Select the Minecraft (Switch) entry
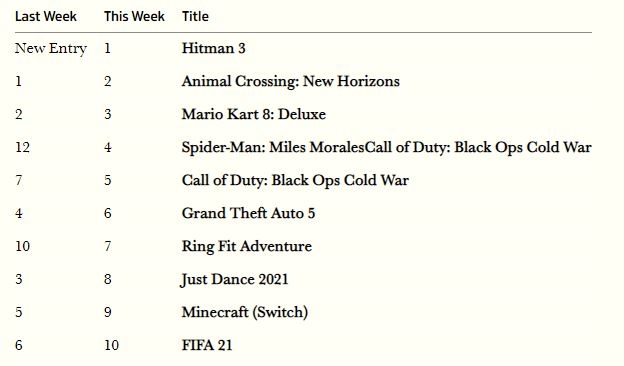This screenshot has width=624, height=366. [x=245, y=312]
